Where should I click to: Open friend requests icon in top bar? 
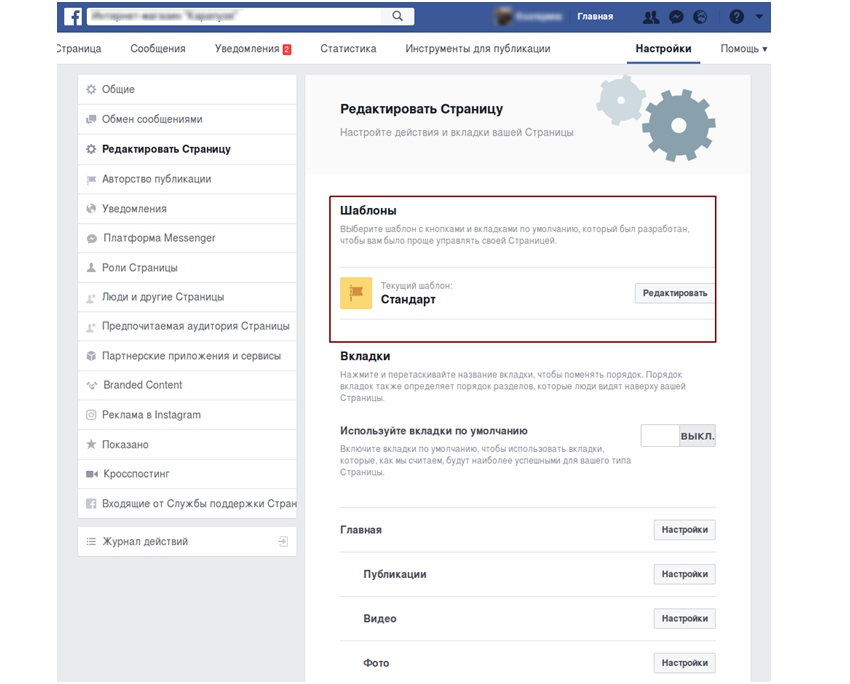(x=652, y=17)
